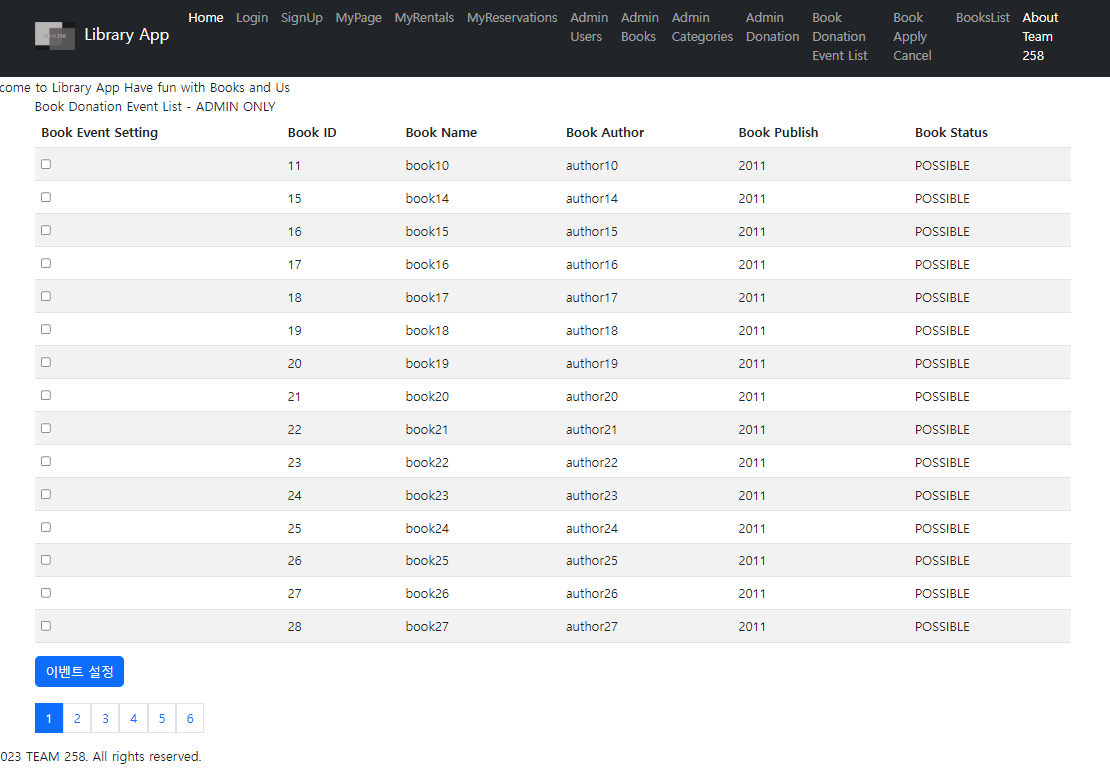Image resolution: width=1110 pixels, height=769 pixels.
Task: Click the book27 name cell
Action: pyautogui.click(x=427, y=627)
